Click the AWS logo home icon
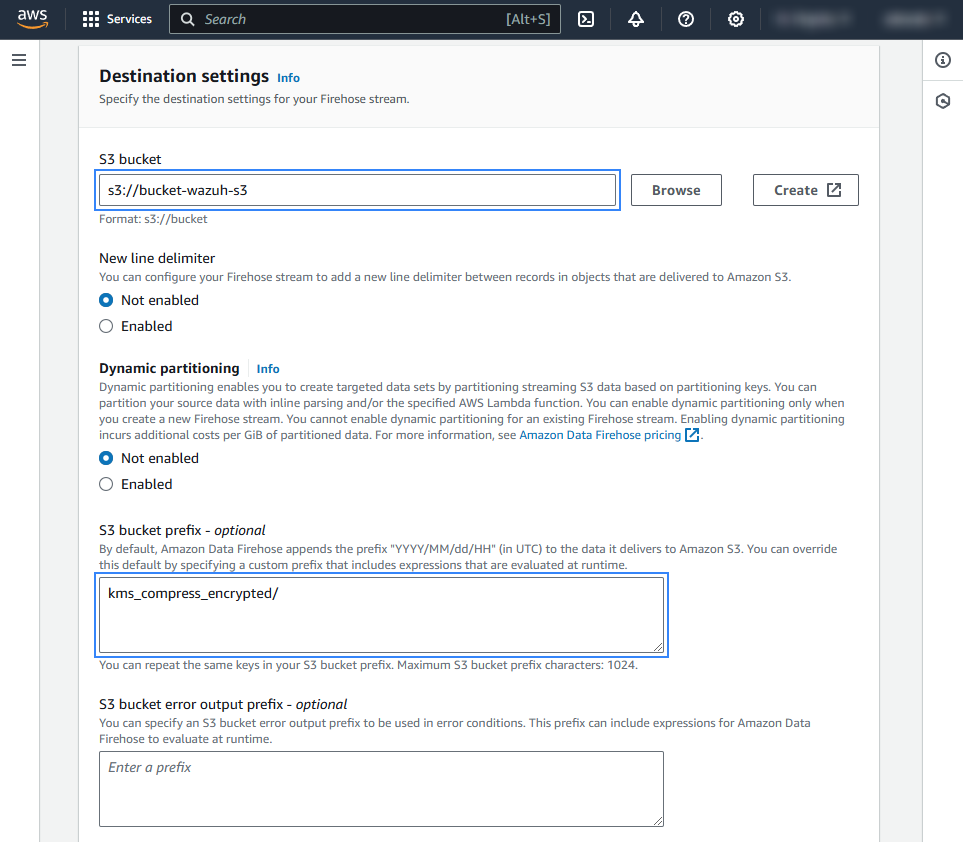This screenshot has width=963, height=842. 32,19
